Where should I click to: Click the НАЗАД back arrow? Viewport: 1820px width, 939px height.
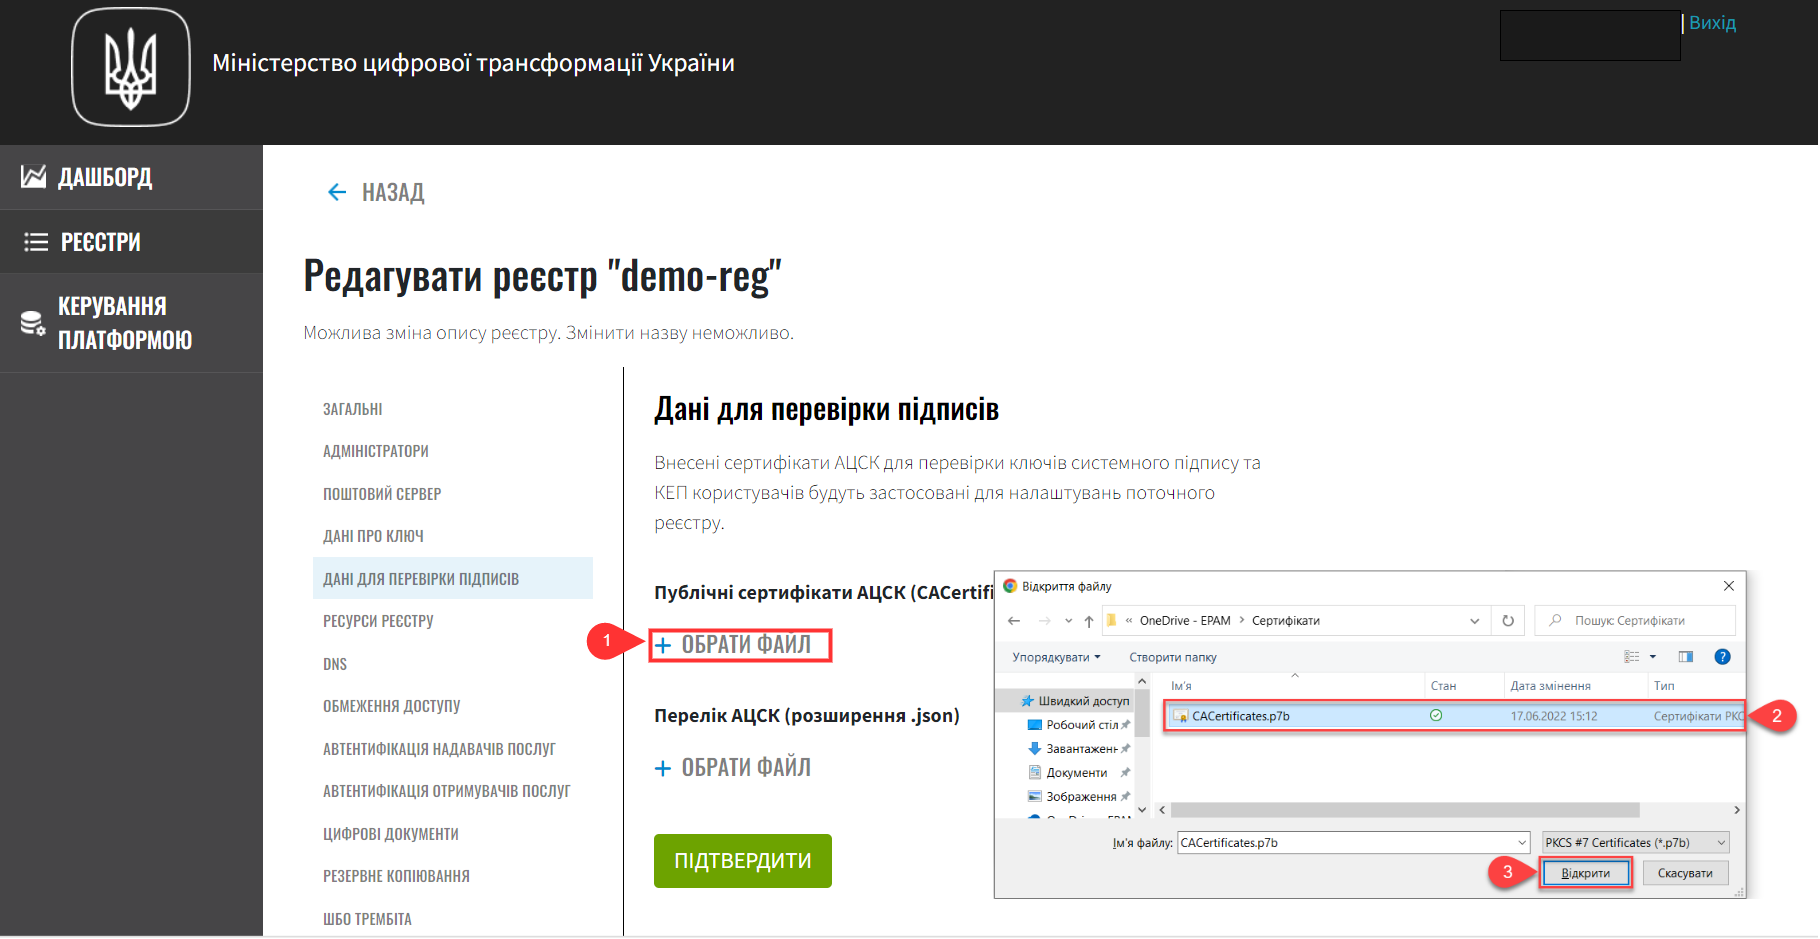[x=337, y=192]
